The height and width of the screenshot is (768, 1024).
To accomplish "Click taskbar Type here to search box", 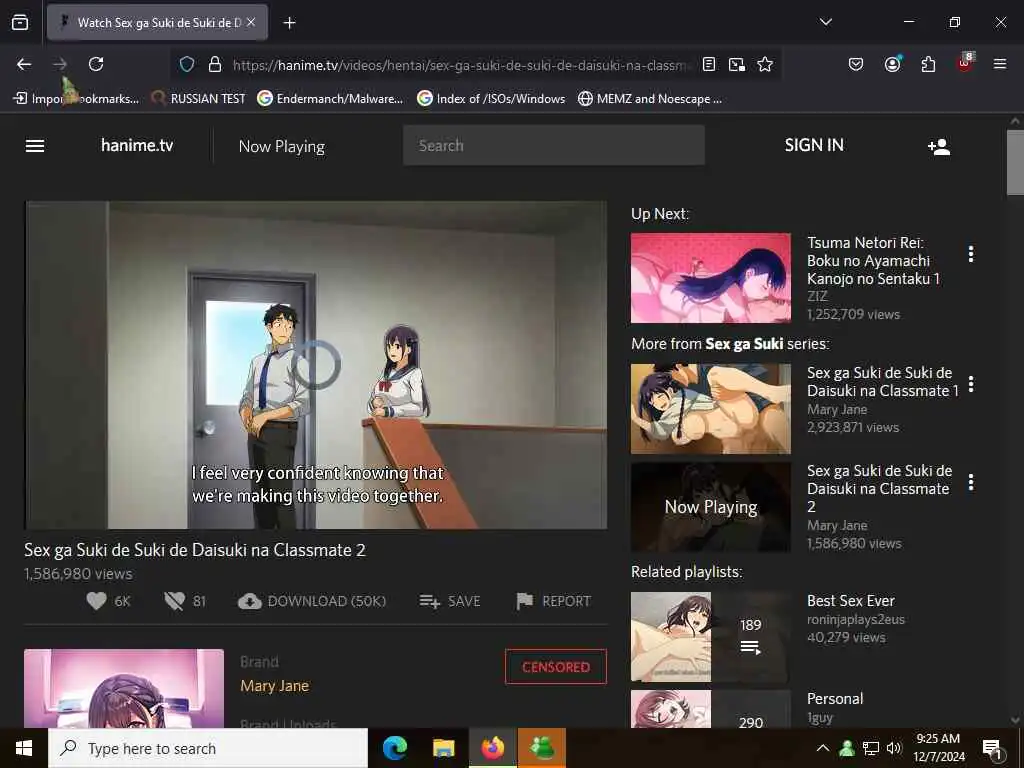I will coord(208,748).
